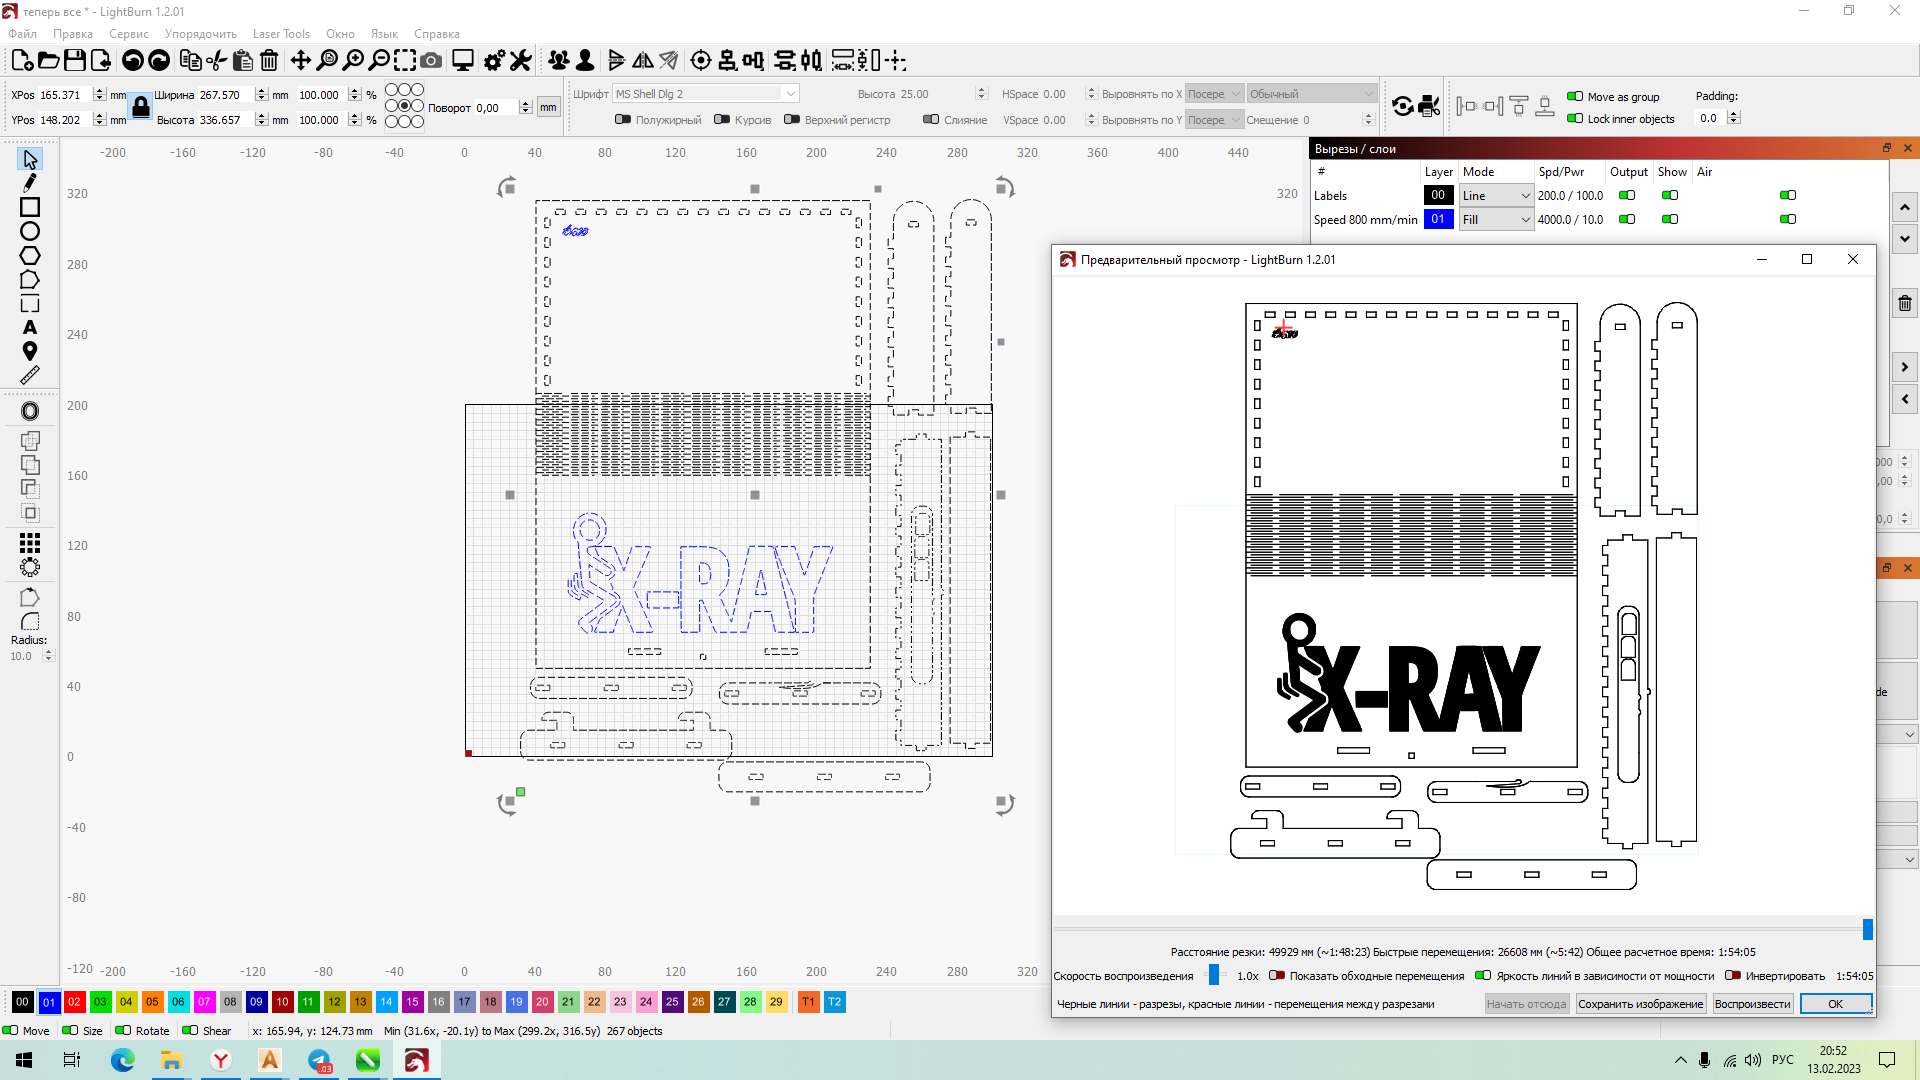Pick red palette swatch 02
Image resolution: width=1920 pixels, height=1080 pixels.
pos(74,1002)
